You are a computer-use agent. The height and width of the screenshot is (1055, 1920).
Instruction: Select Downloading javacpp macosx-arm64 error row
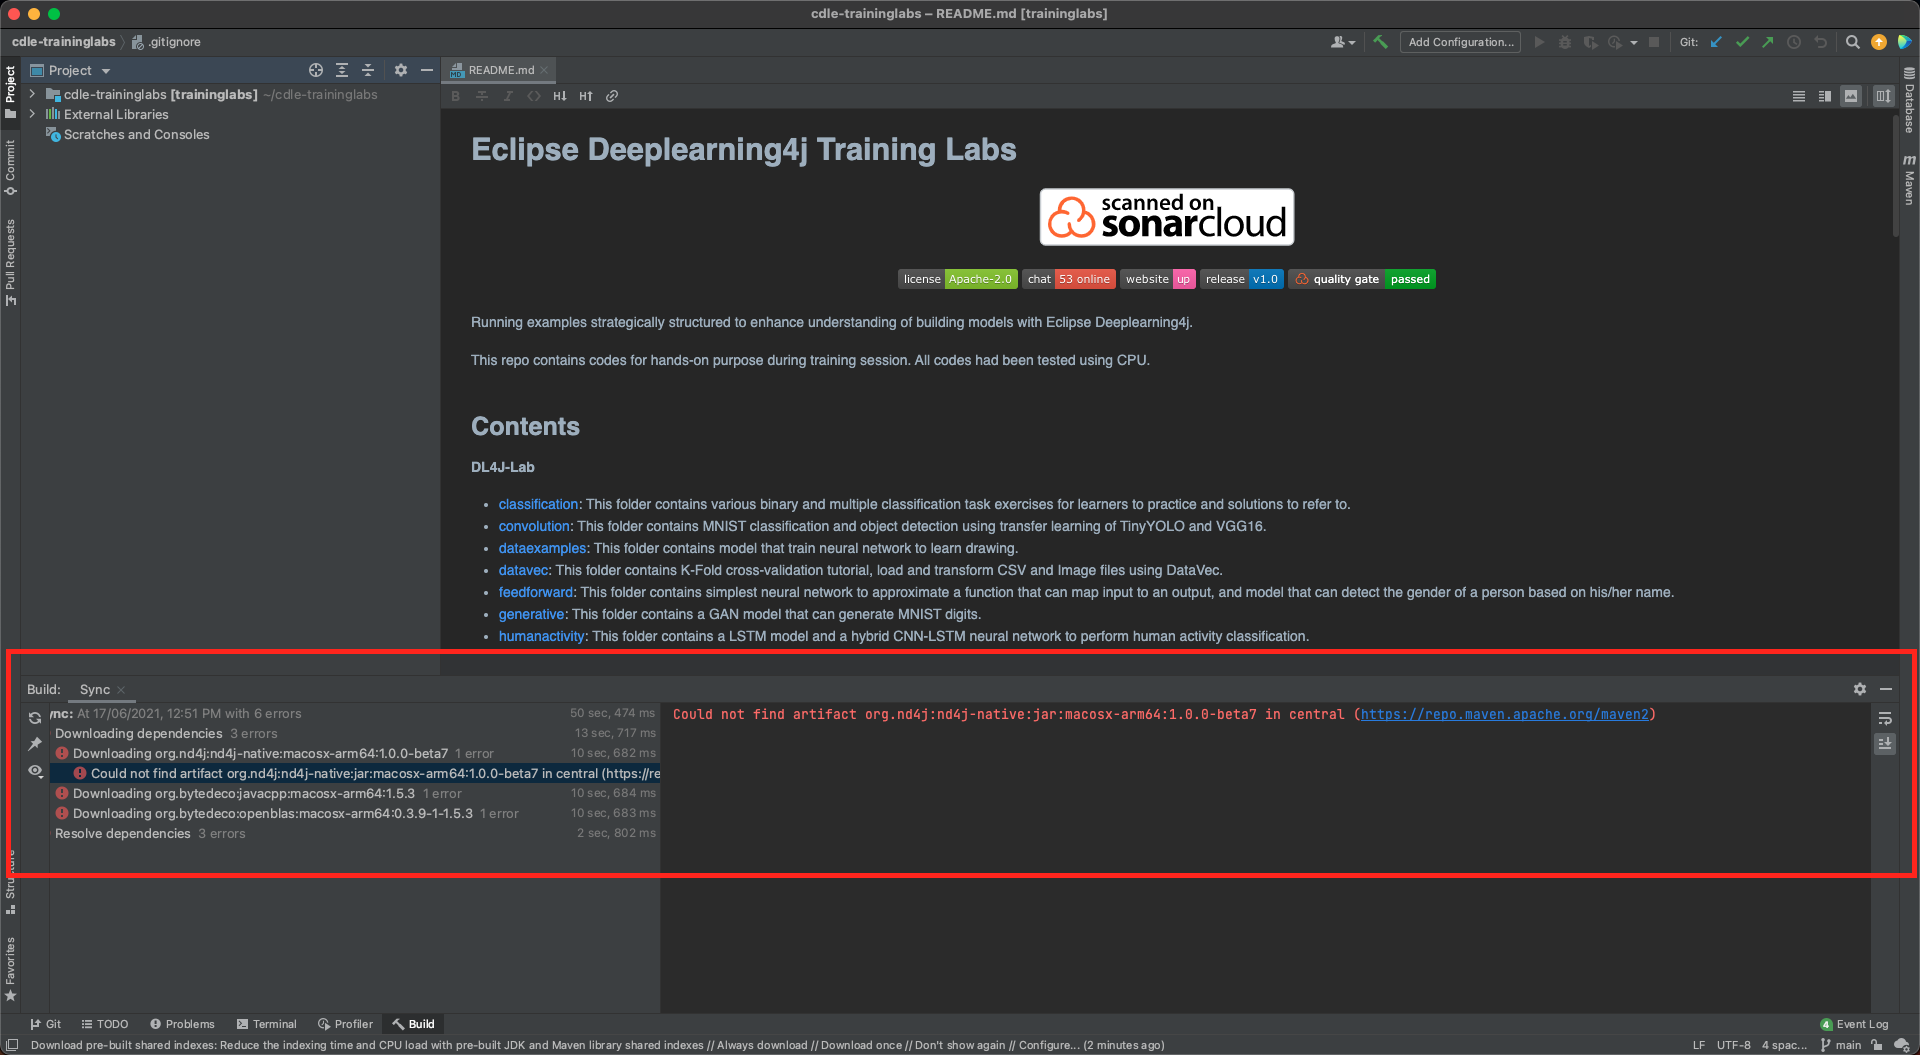(355, 793)
